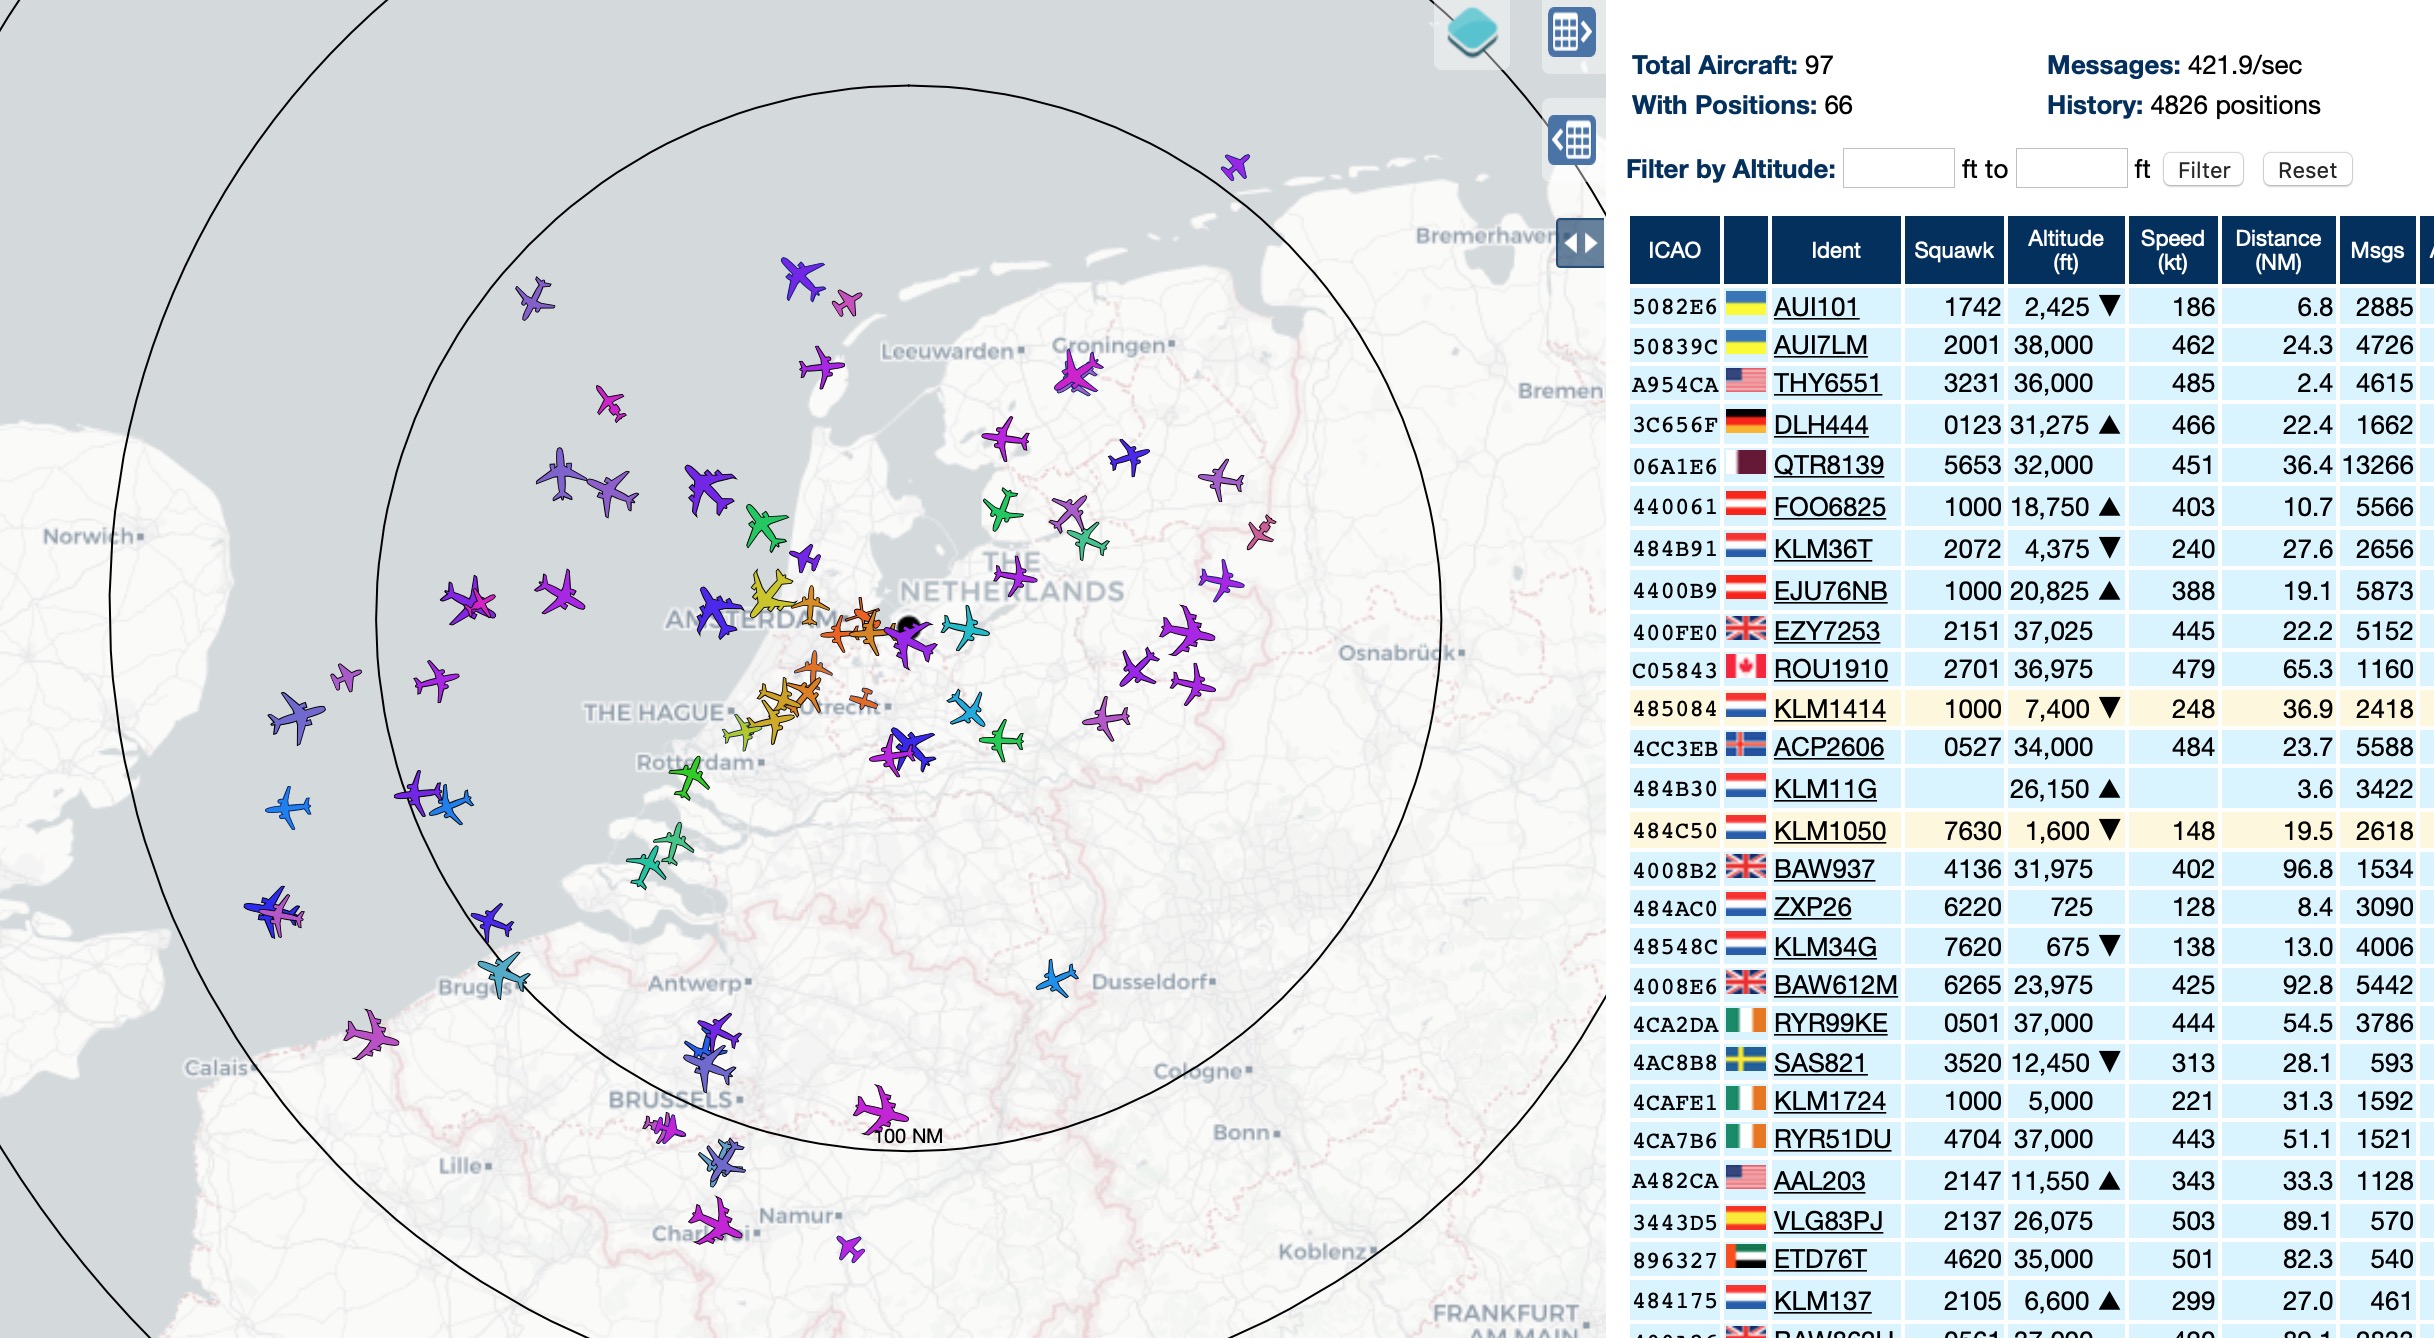Image resolution: width=2434 pixels, height=1338 pixels.
Task: Open the map layer switcher icon
Action: 1471,32
